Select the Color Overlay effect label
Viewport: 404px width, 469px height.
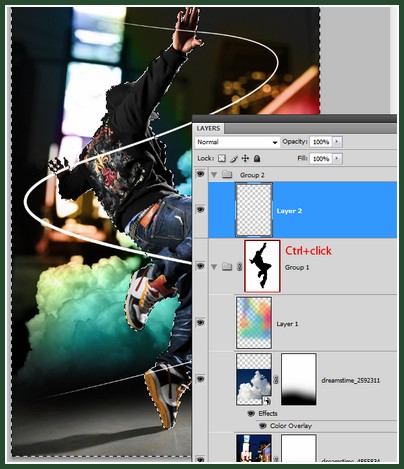pos(291,426)
